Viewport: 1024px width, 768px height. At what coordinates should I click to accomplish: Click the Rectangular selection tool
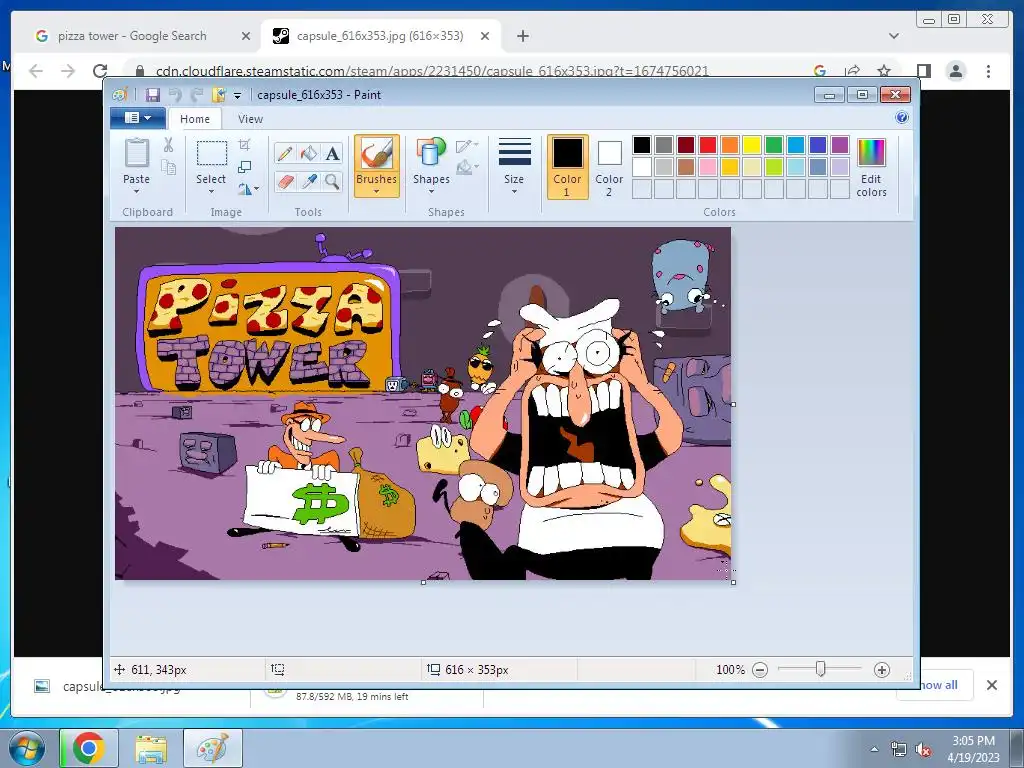212,153
